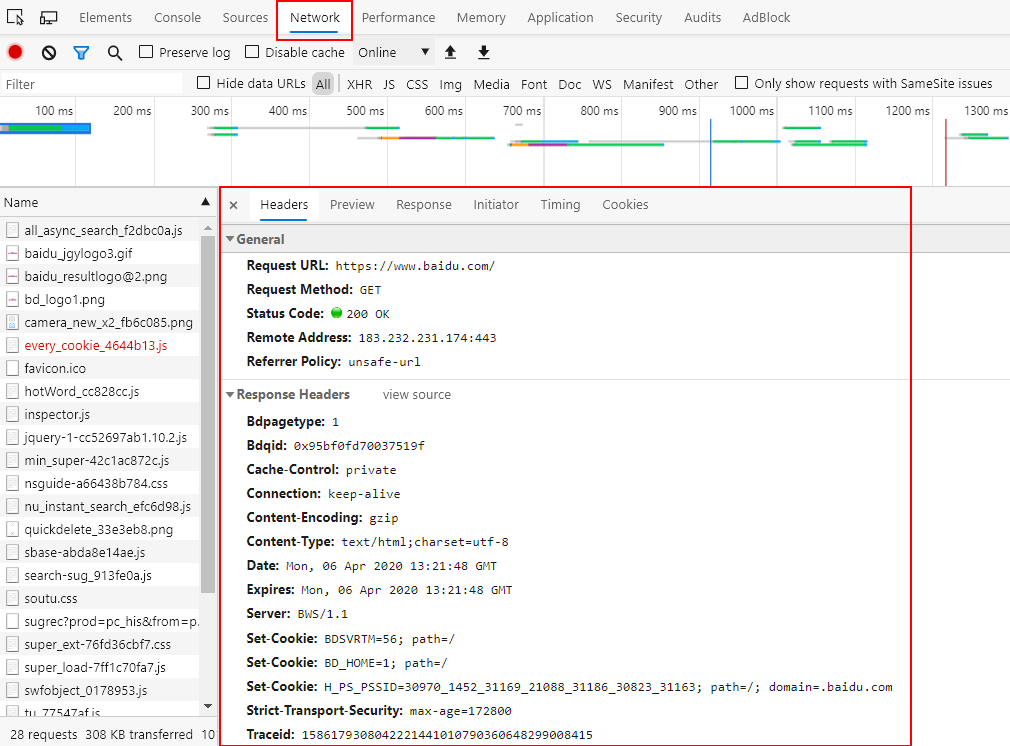Switch to the Console panel

[177, 17]
